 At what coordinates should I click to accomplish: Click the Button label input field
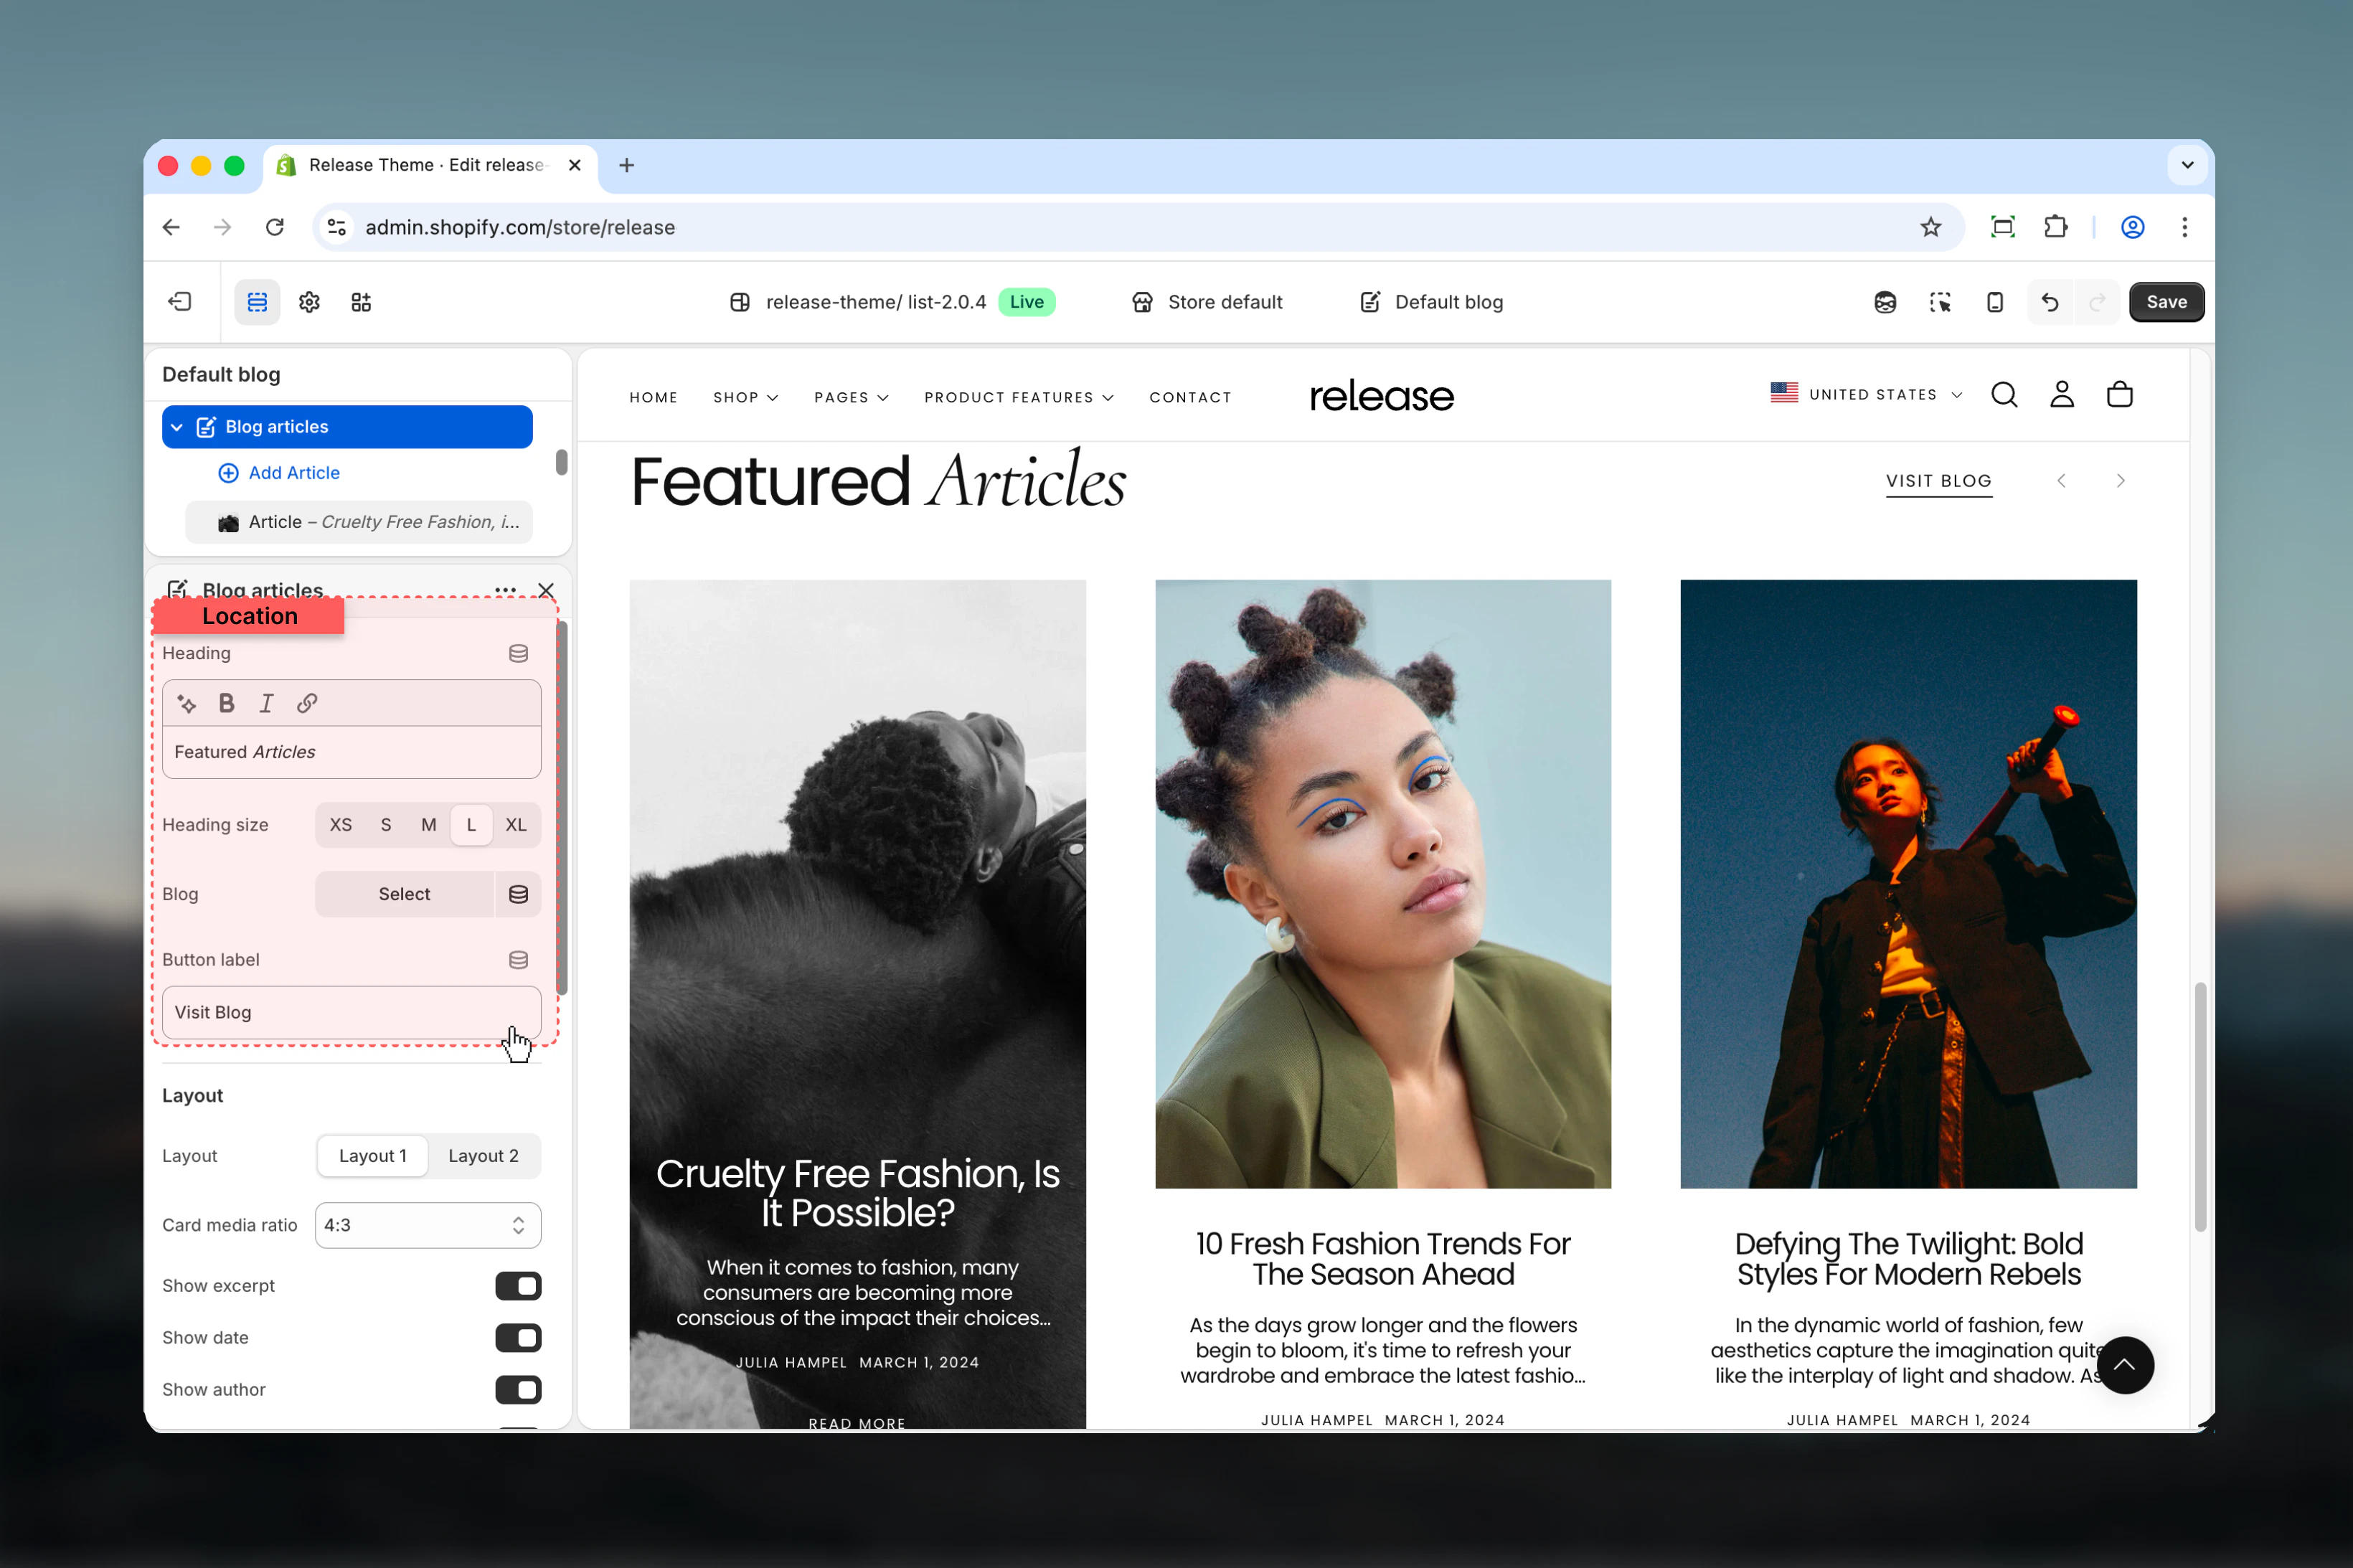pyautogui.click(x=352, y=1013)
